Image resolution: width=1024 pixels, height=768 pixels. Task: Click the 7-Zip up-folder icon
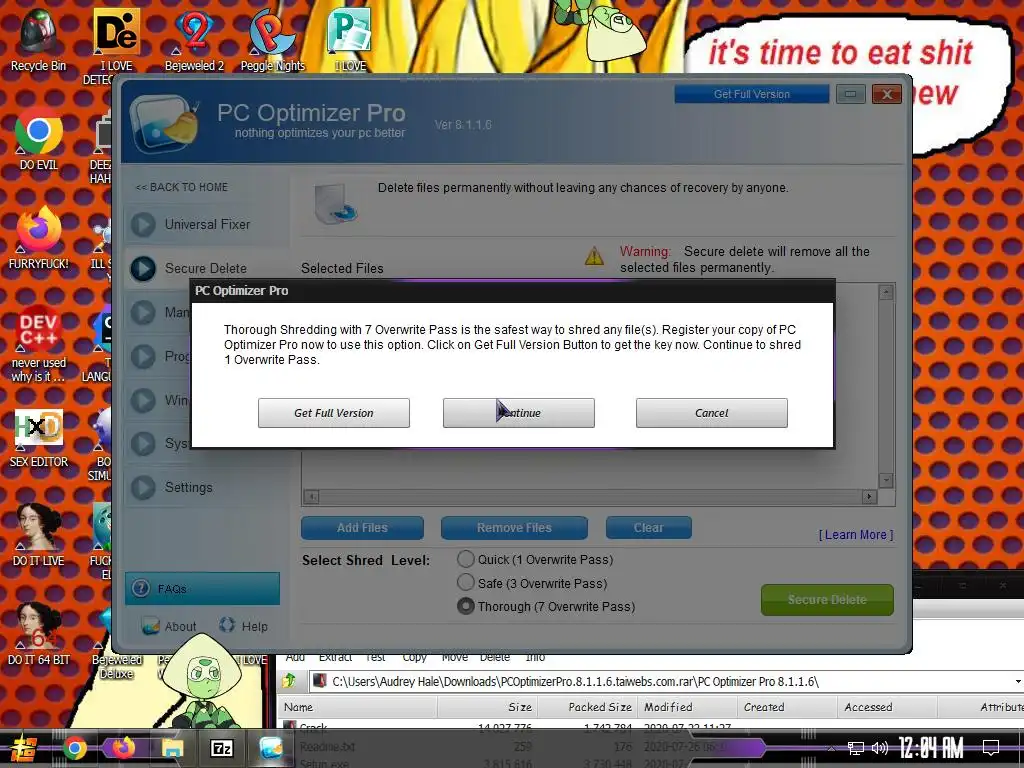(x=289, y=681)
